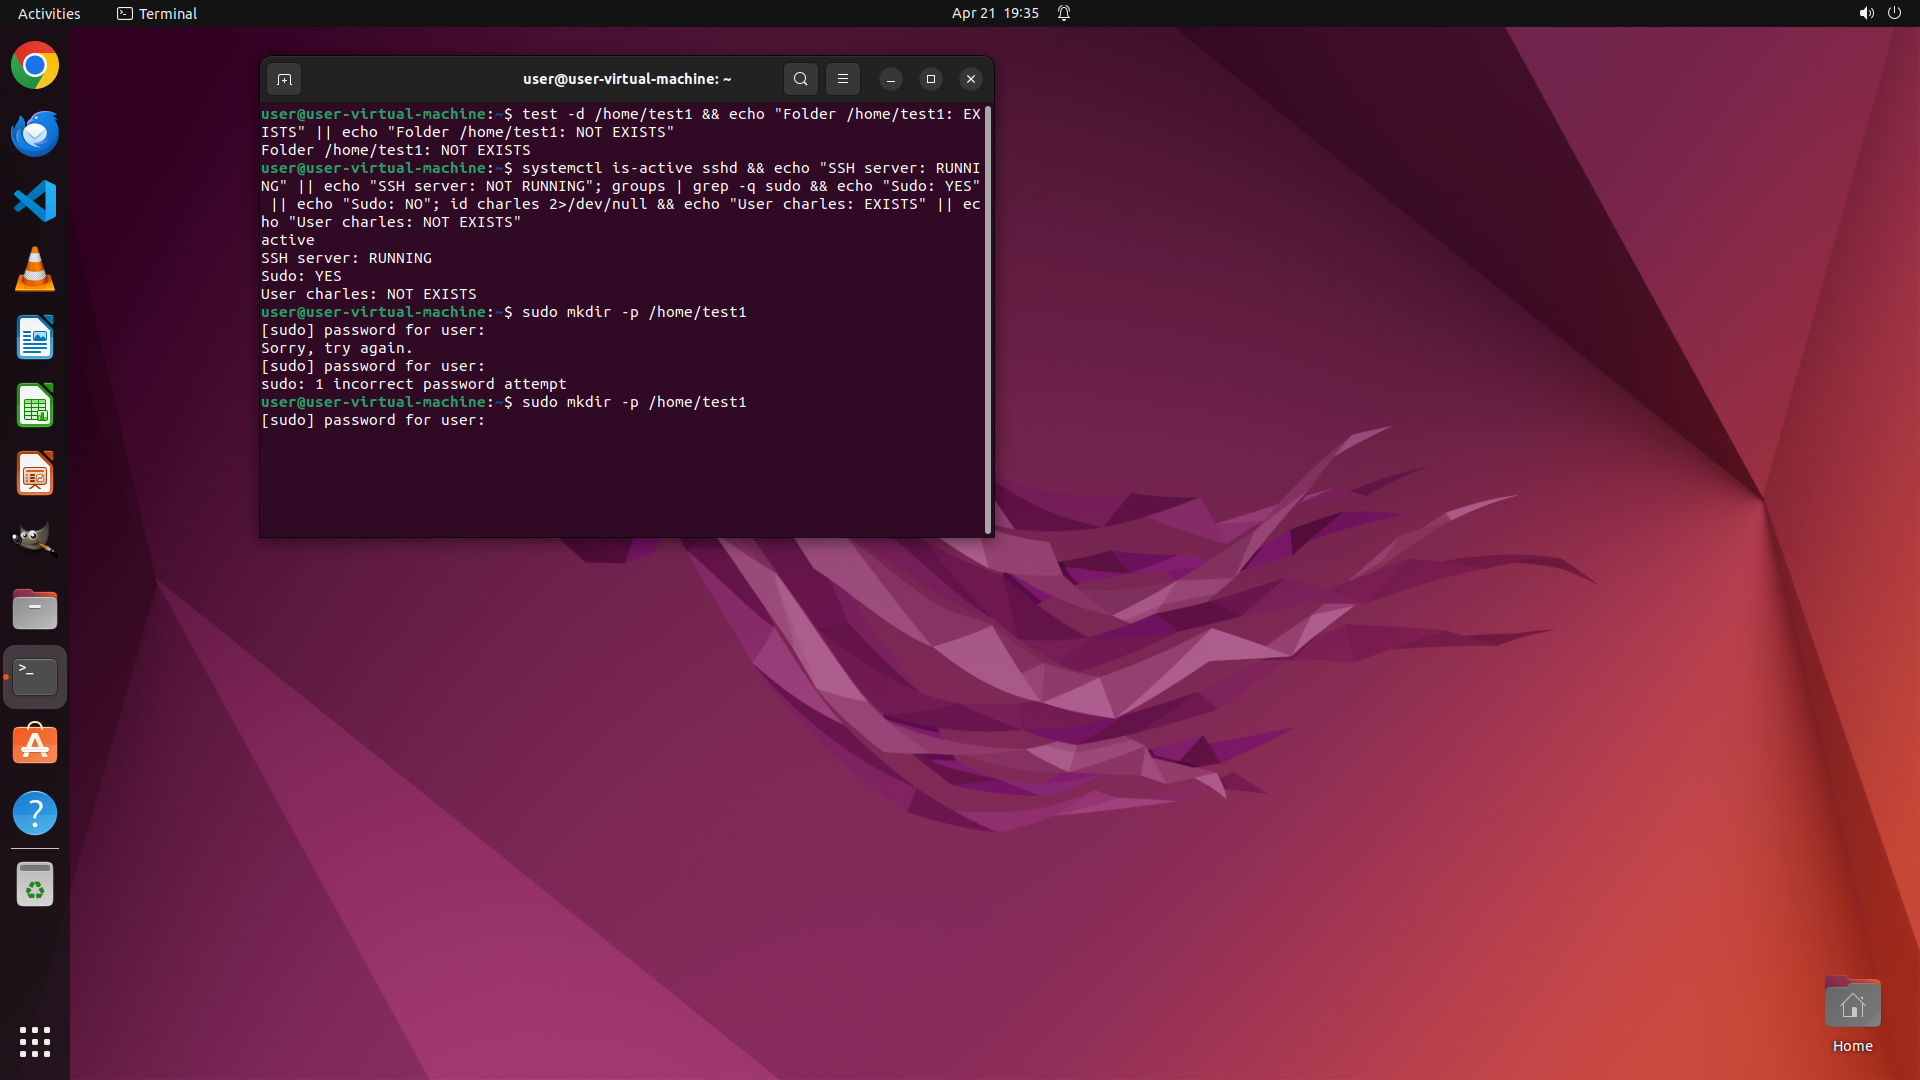This screenshot has height=1080, width=1920.
Task: Open GIMP image editor
Action: 35,541
